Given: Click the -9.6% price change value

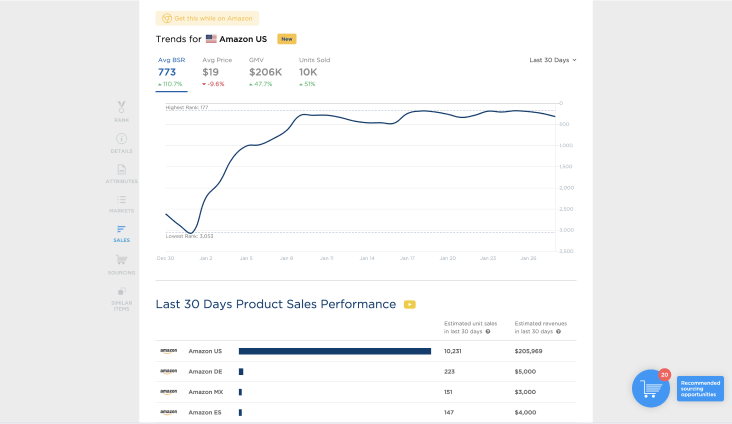Looking at the screenshot, I should [x=213, y=84].
